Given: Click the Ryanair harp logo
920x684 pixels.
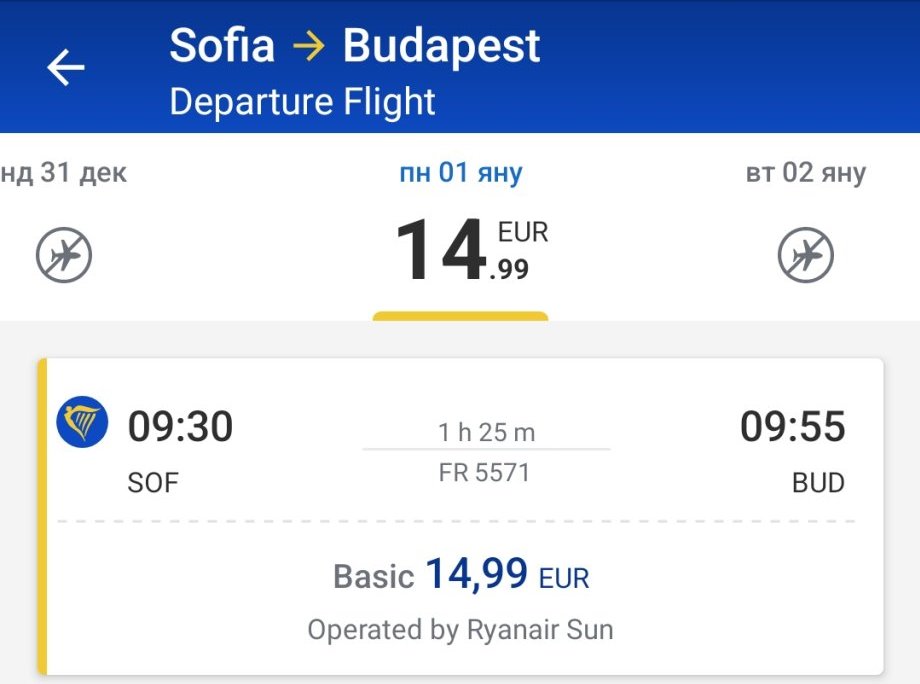Looking at the screenshot, I should click(x=82, y=422).
